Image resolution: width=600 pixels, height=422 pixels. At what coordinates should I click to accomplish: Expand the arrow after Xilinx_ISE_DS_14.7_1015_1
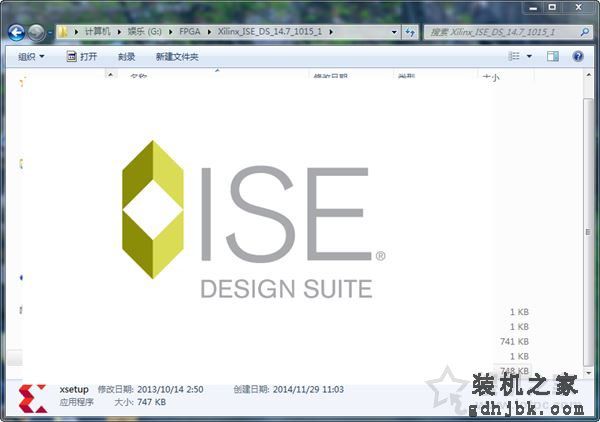(x=331, y=32)
